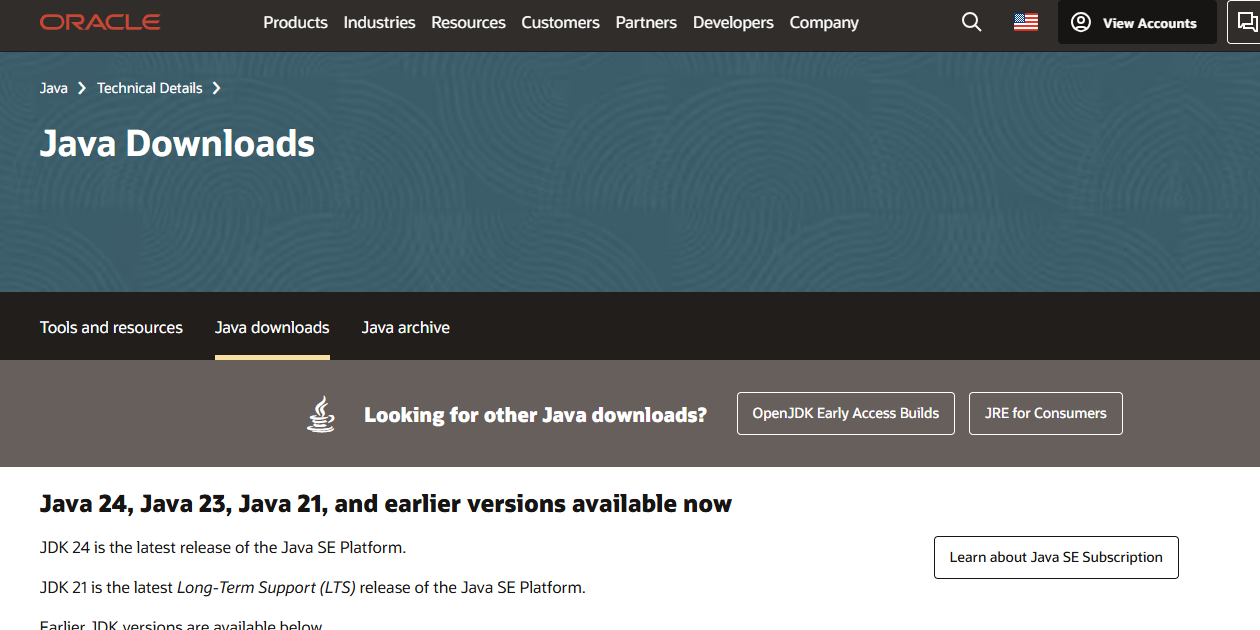Expand the Resources menu
The width and height of the screenshot is (1260, 630).
(468, 22)
